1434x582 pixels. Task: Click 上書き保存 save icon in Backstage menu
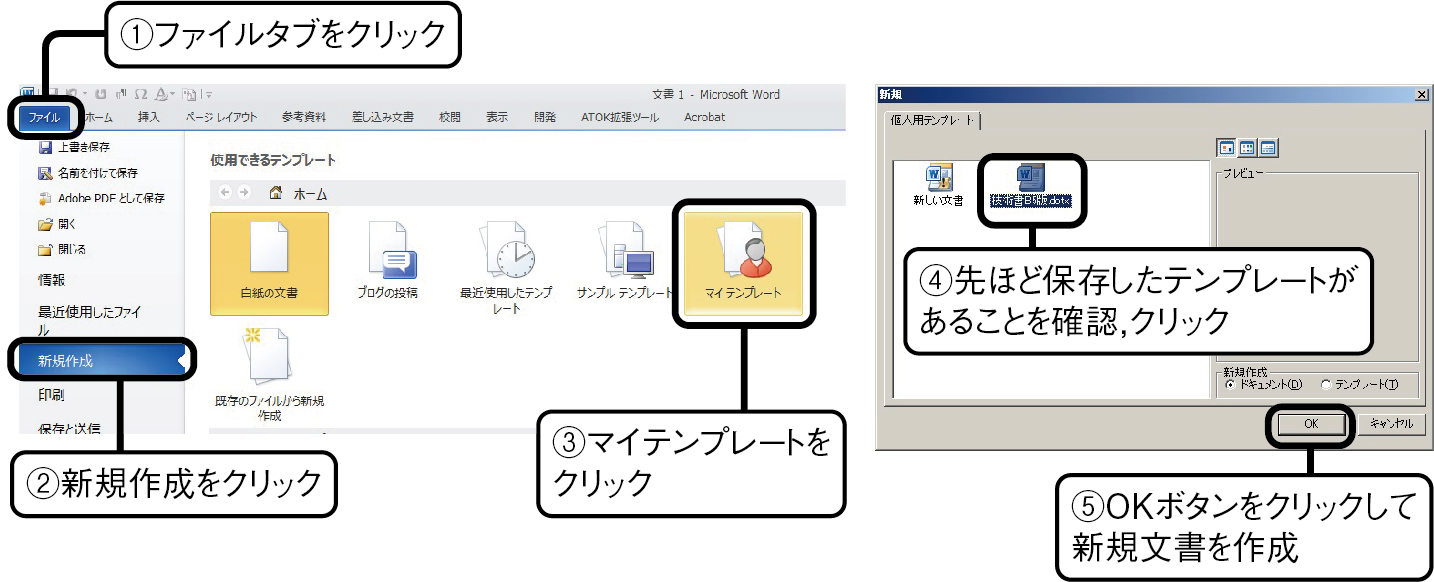point(45,147)
